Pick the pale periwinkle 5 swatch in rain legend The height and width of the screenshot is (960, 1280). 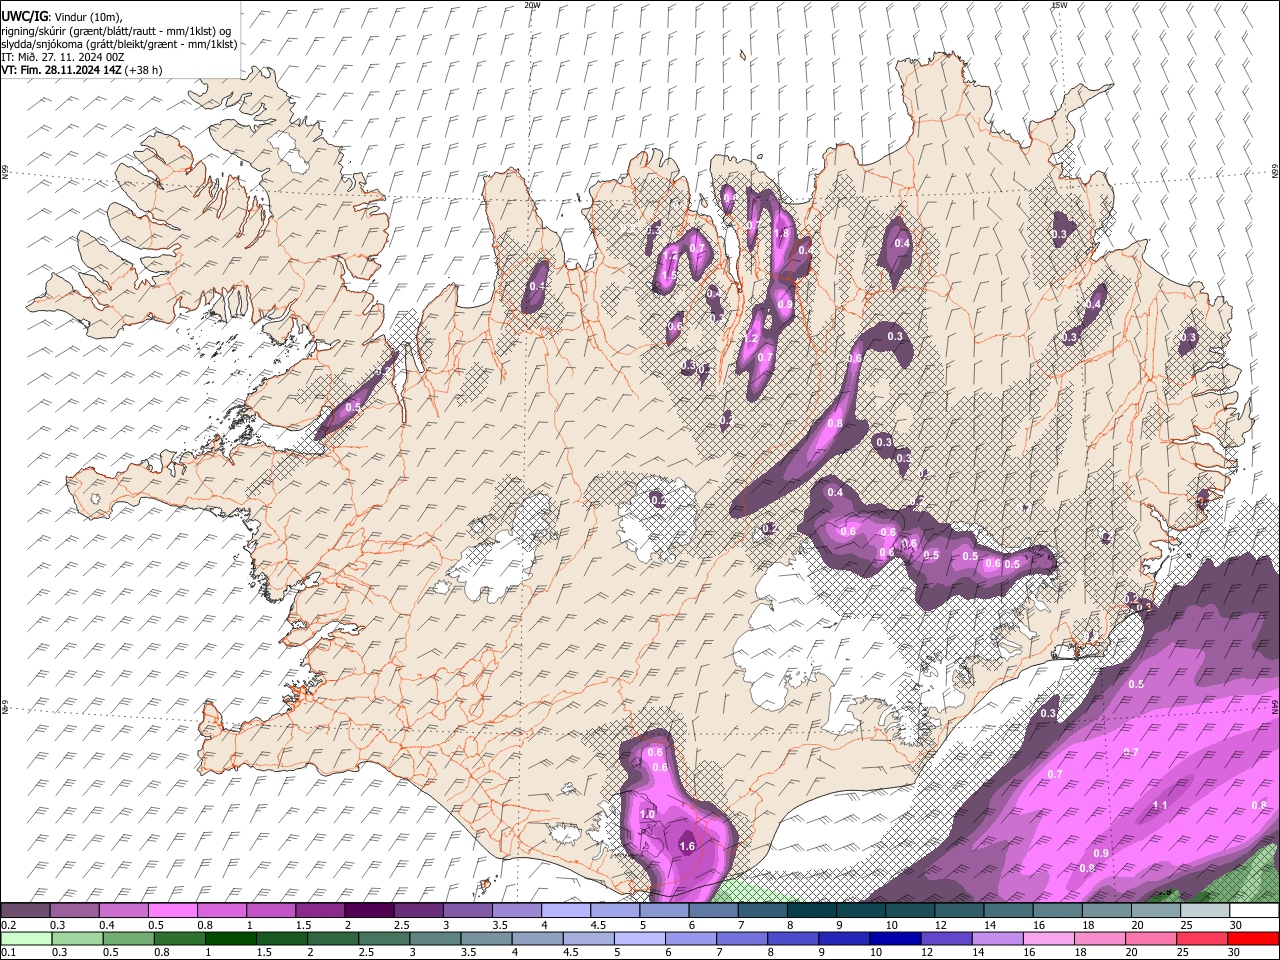pos(640,938)
